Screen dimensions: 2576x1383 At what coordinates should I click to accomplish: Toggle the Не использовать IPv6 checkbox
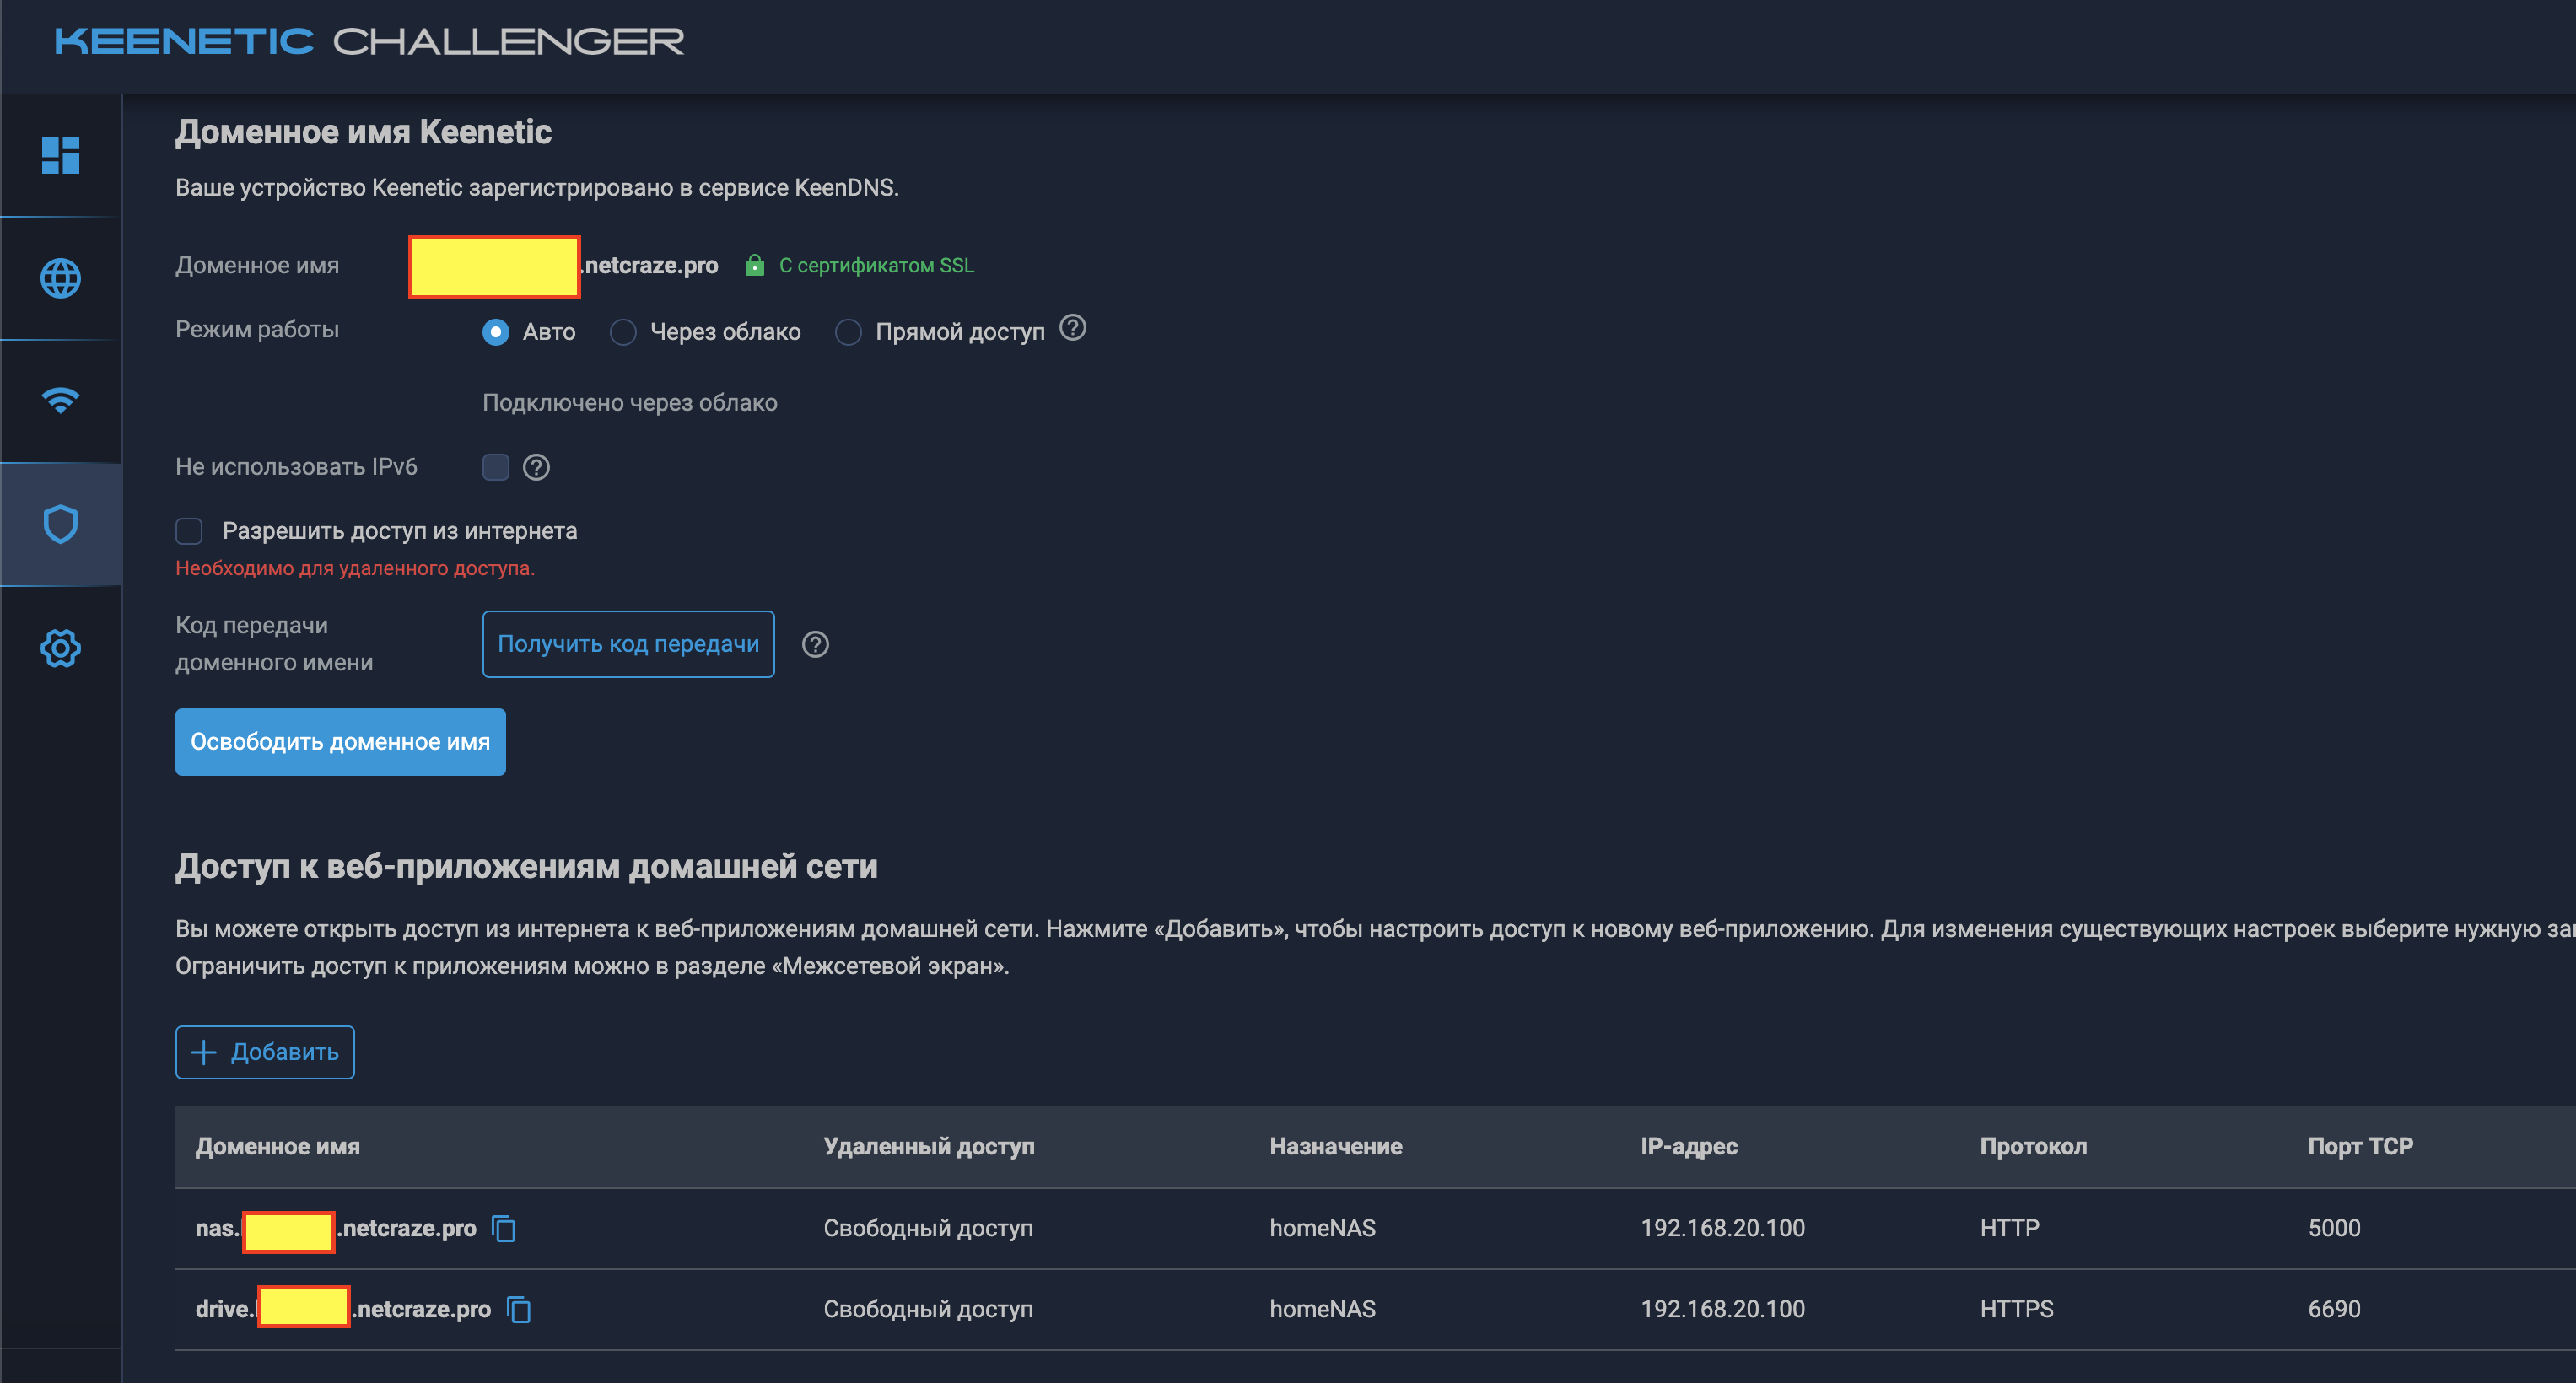(495, 467)
